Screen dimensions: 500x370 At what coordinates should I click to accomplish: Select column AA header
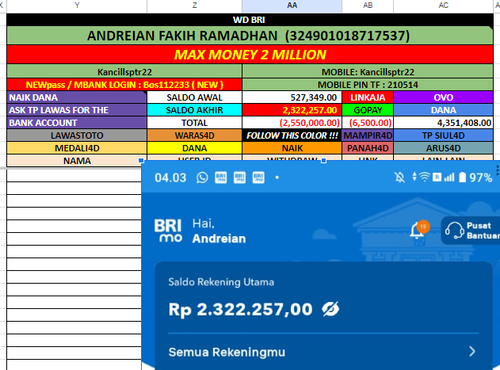coord(292,5)
